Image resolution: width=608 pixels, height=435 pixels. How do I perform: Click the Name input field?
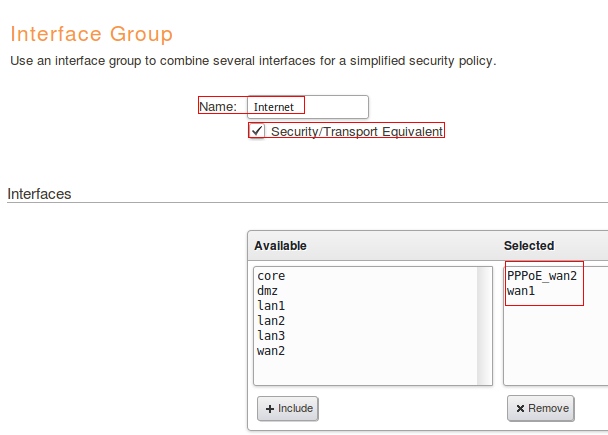point(306,106)
